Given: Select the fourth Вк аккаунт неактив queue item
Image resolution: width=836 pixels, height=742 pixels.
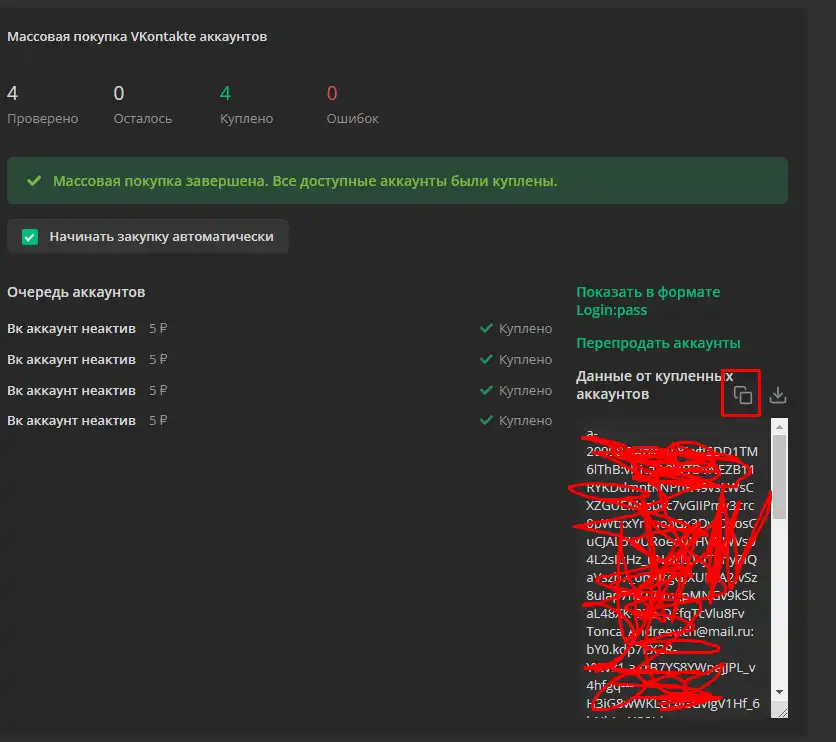Looking at the screenshot, I should point(71,421).
